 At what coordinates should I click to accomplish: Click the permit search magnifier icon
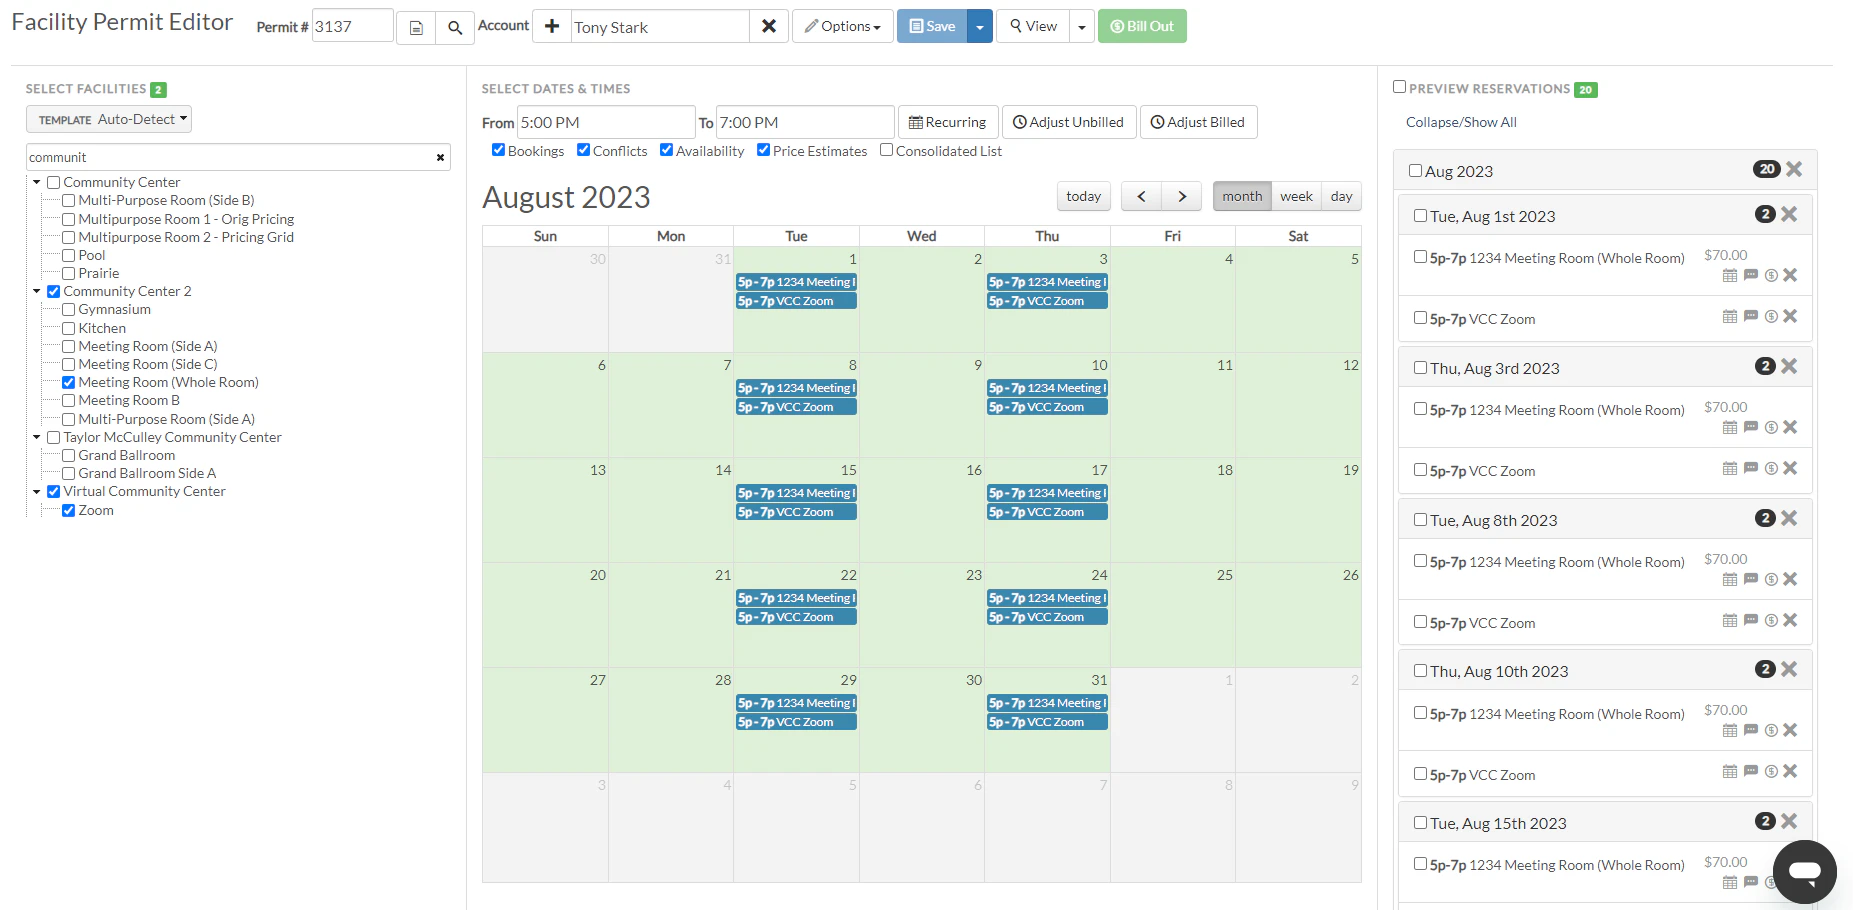(x=455, y=27)
